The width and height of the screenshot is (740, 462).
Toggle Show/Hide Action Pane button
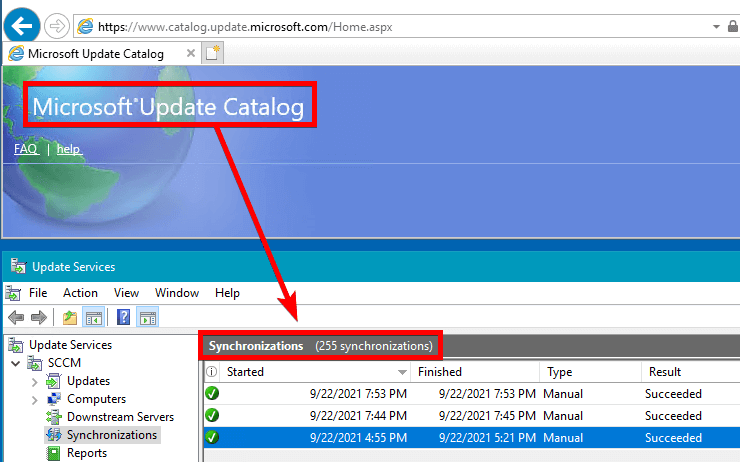click(x=148, y=318)
